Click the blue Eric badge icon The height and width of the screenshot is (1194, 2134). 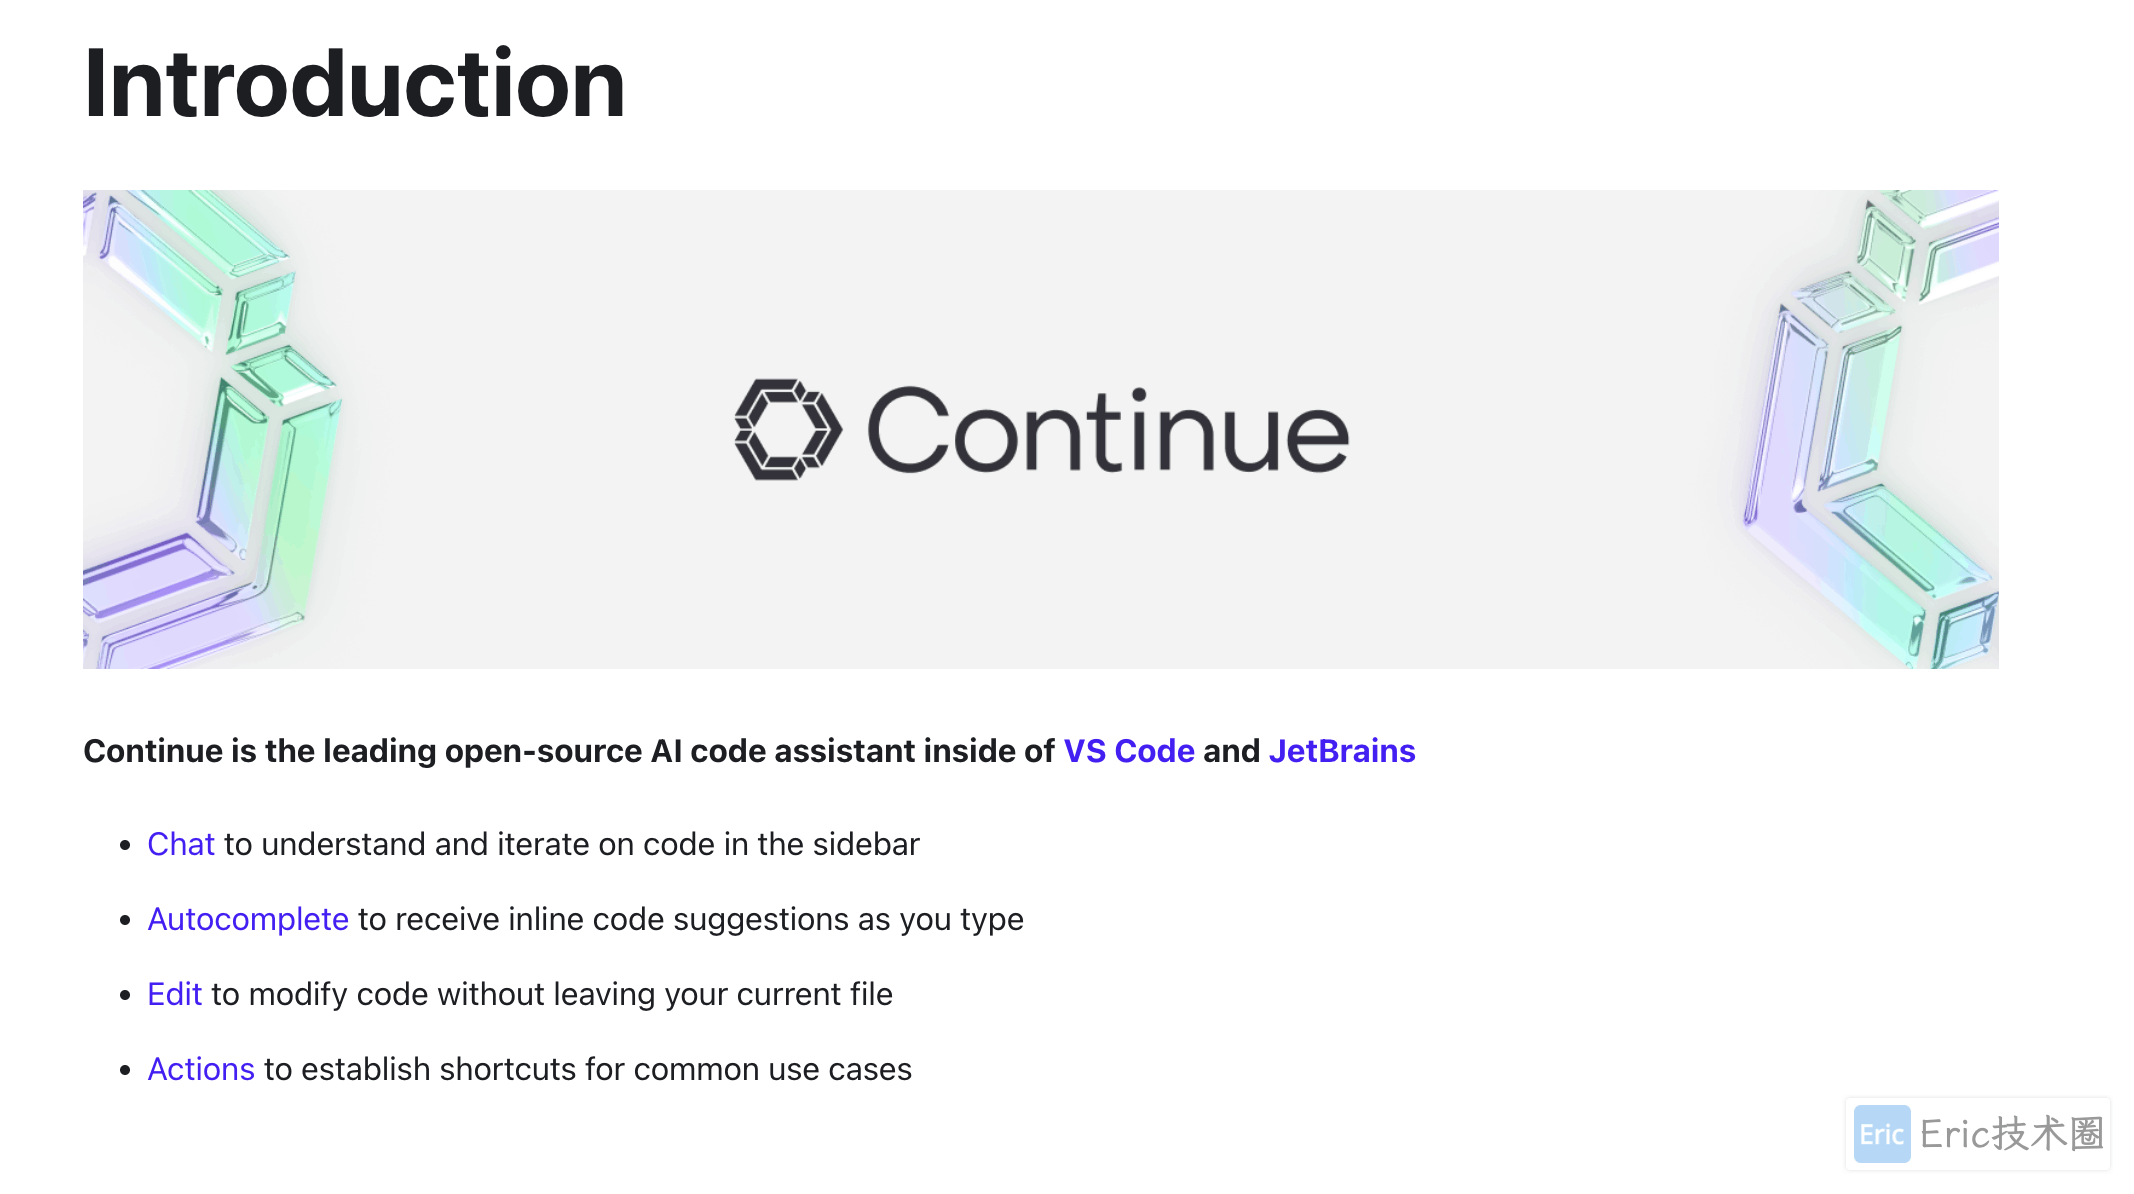pyautogui.click(x=1881, y=1134)
